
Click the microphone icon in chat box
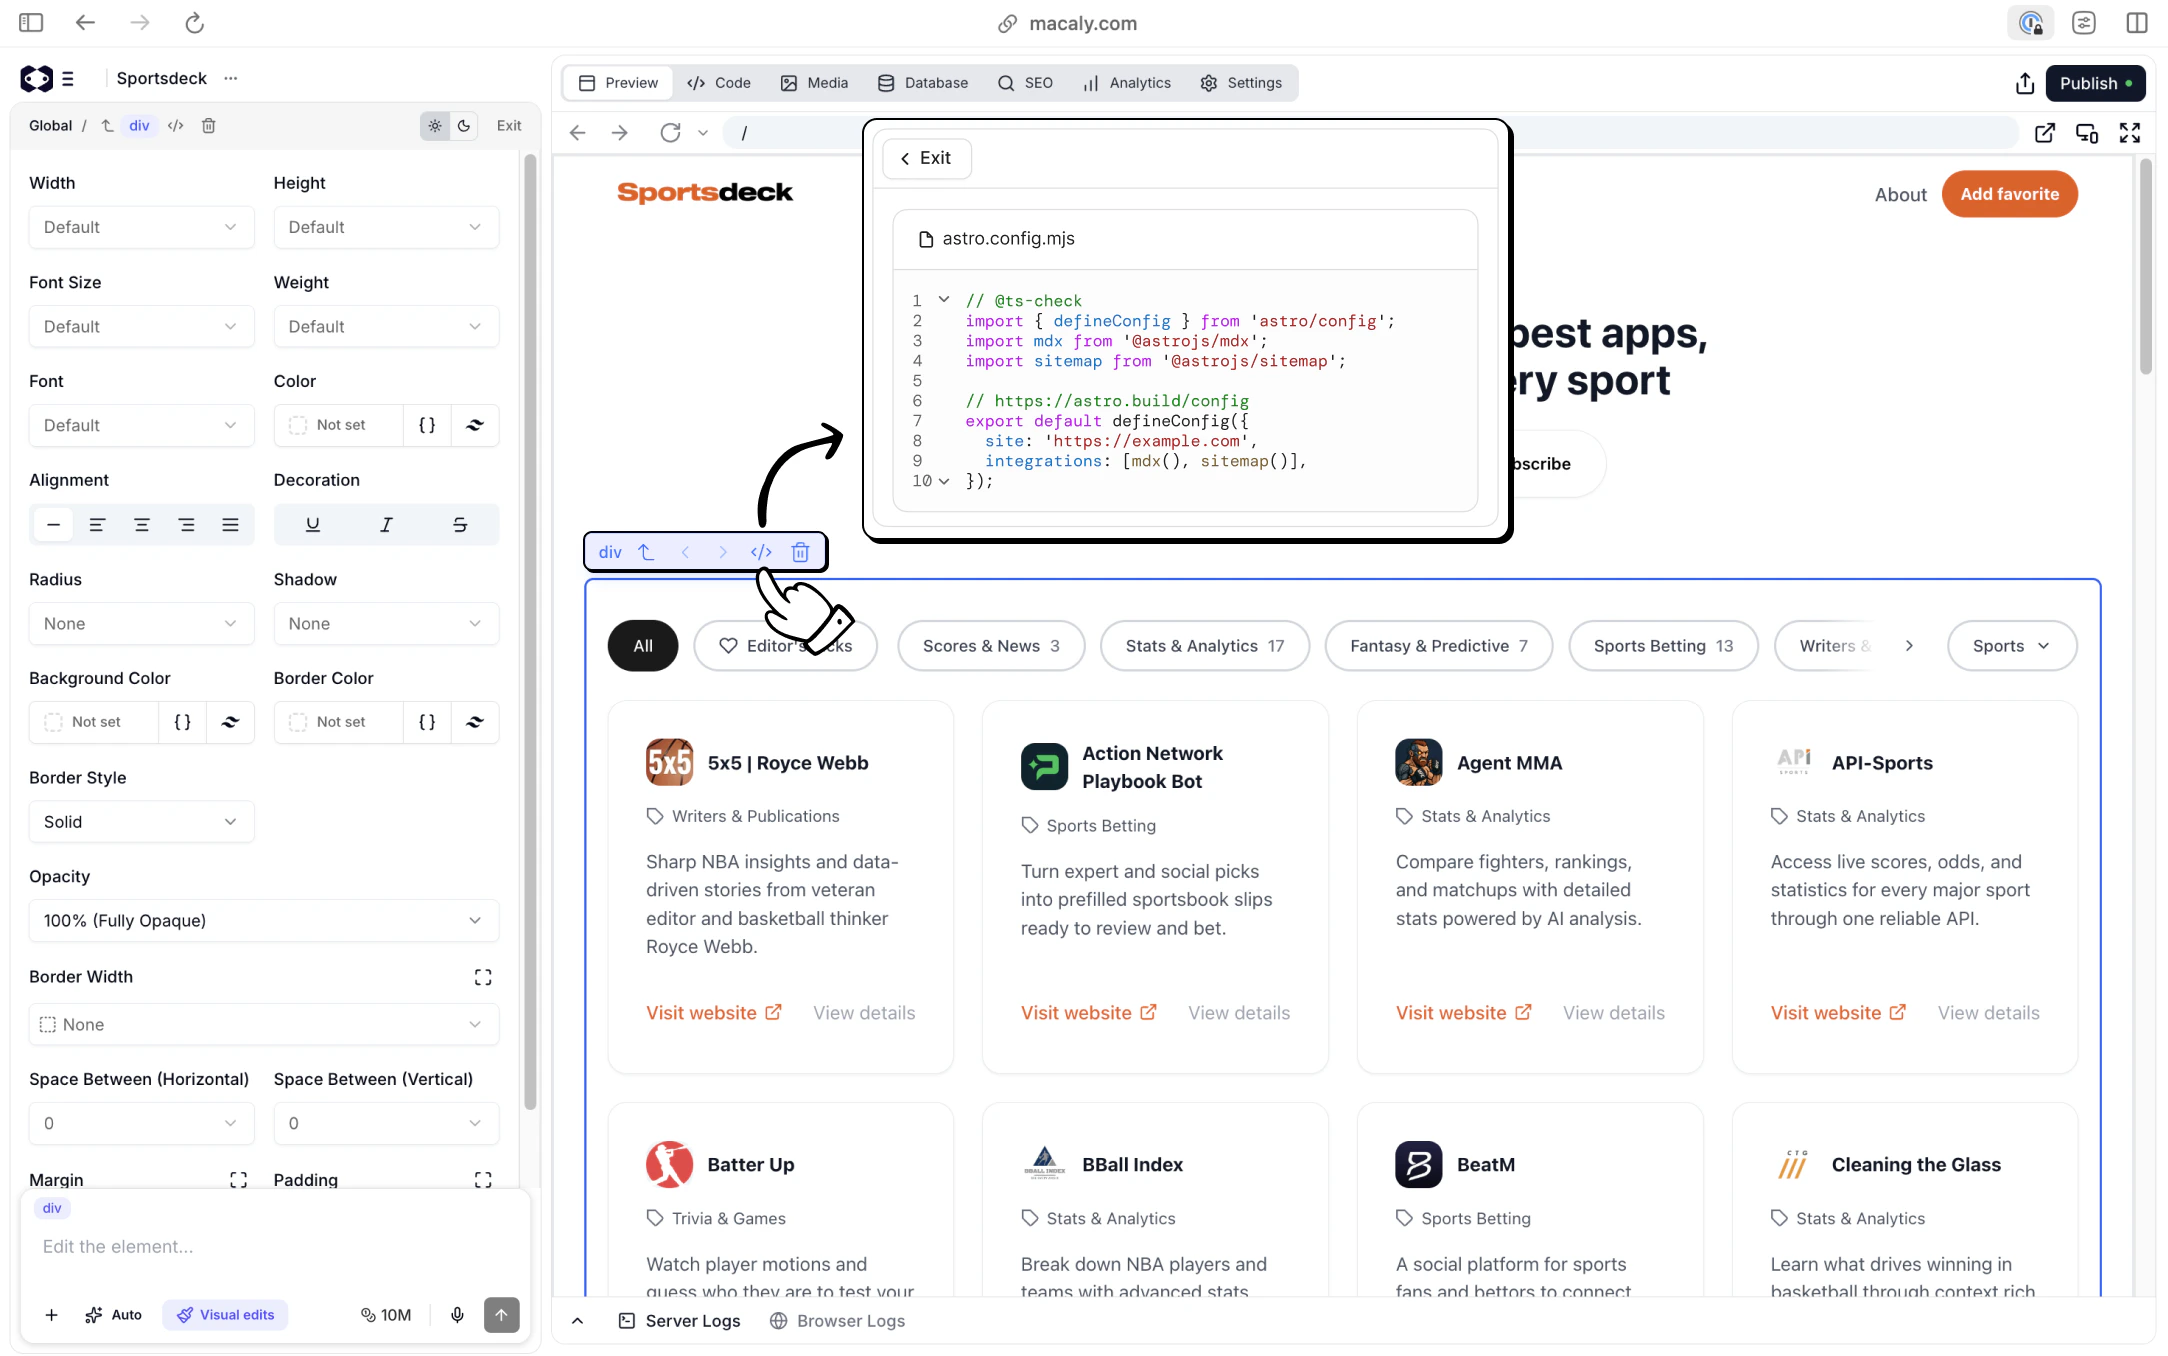tap(457, 1315)
